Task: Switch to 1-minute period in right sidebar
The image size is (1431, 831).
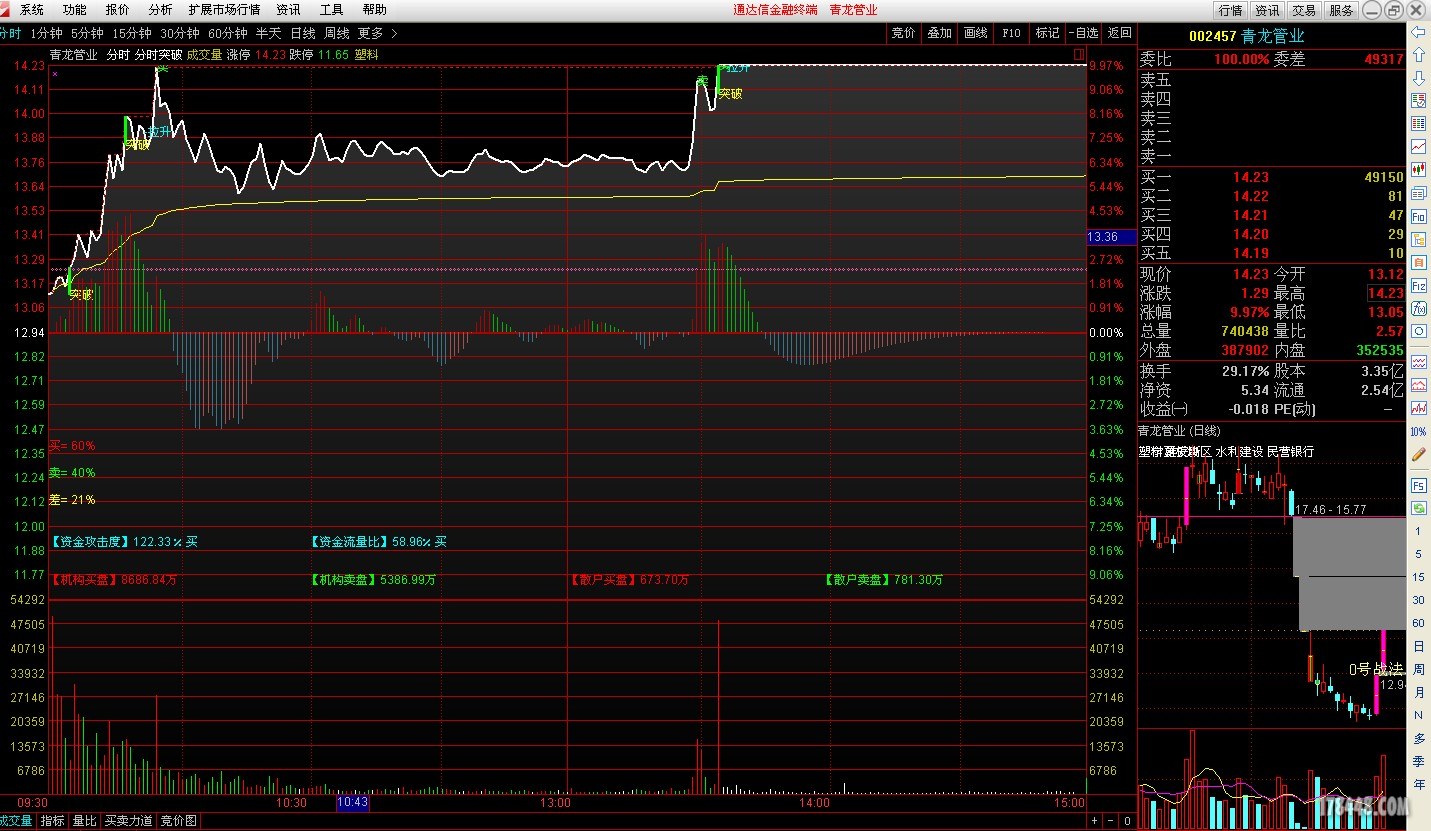Action: (1418, 531)
